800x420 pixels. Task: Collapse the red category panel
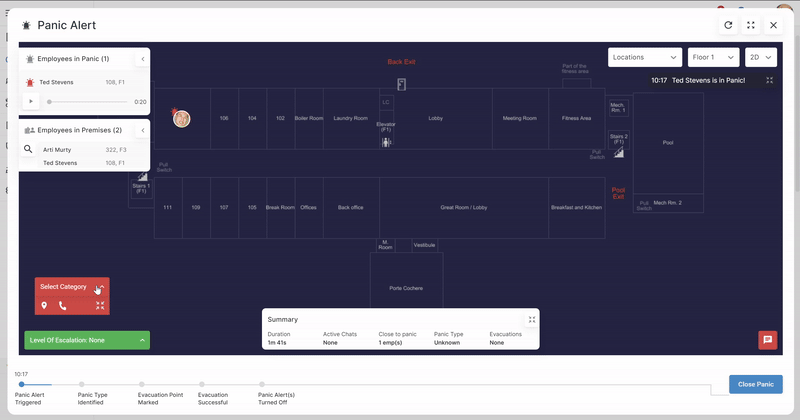[100, 287]
